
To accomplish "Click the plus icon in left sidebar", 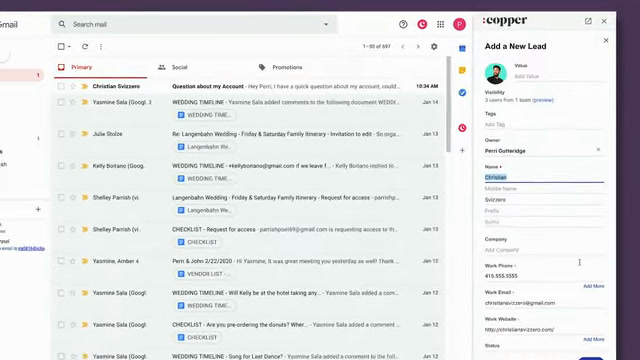I will coord(38,209).
